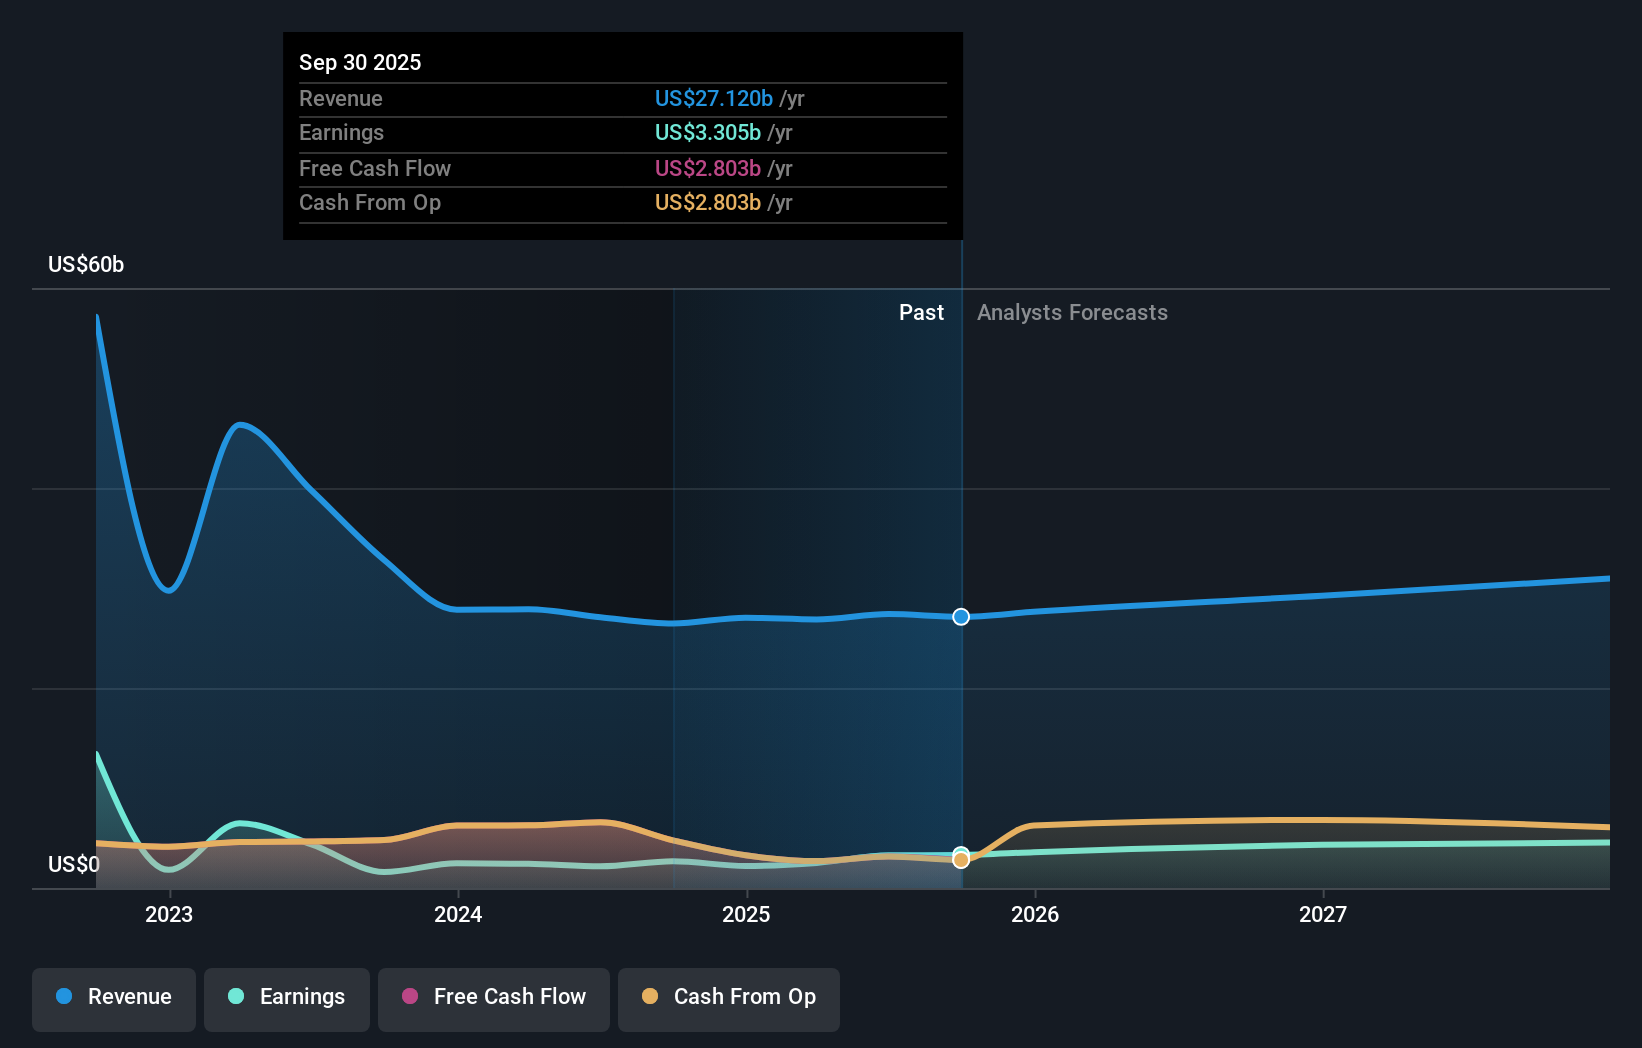Screen dimensions: 1642x1048
Task: Expand the Analysts Forecasts section
Action: pyautogui.click(x=1072, y=312)
